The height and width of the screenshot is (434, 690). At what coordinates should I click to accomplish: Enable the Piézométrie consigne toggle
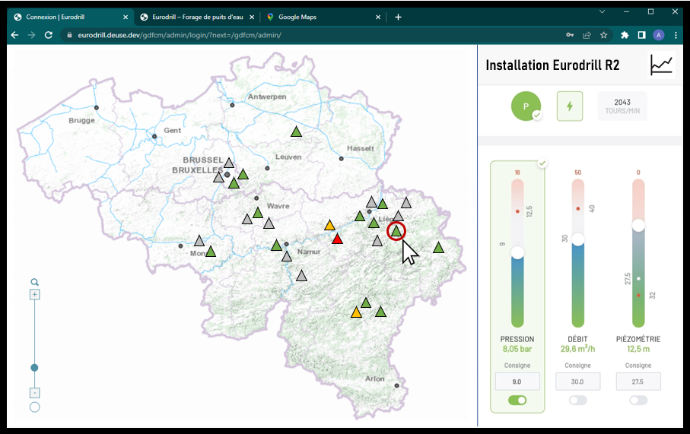(x=638, y=400)
